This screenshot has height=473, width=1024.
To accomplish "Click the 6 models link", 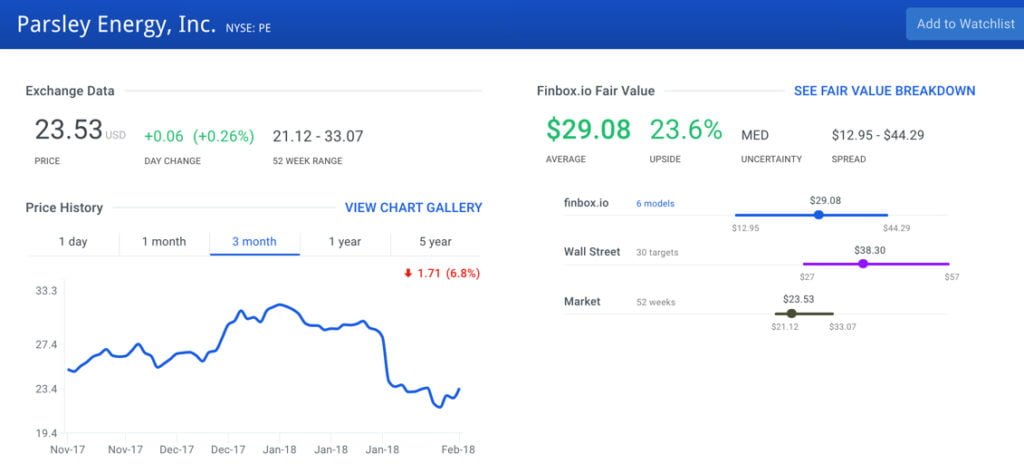I will point(655,204).
